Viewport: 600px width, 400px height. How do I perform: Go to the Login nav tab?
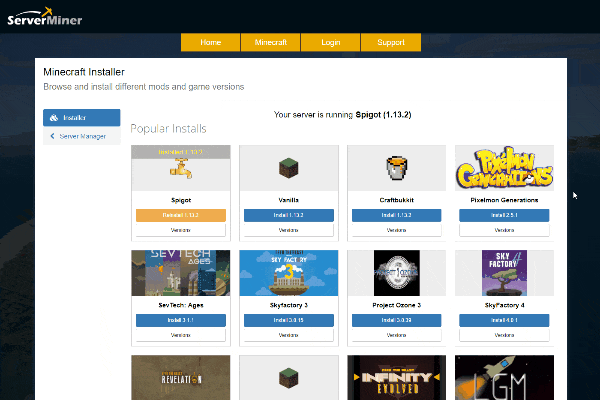331,42
